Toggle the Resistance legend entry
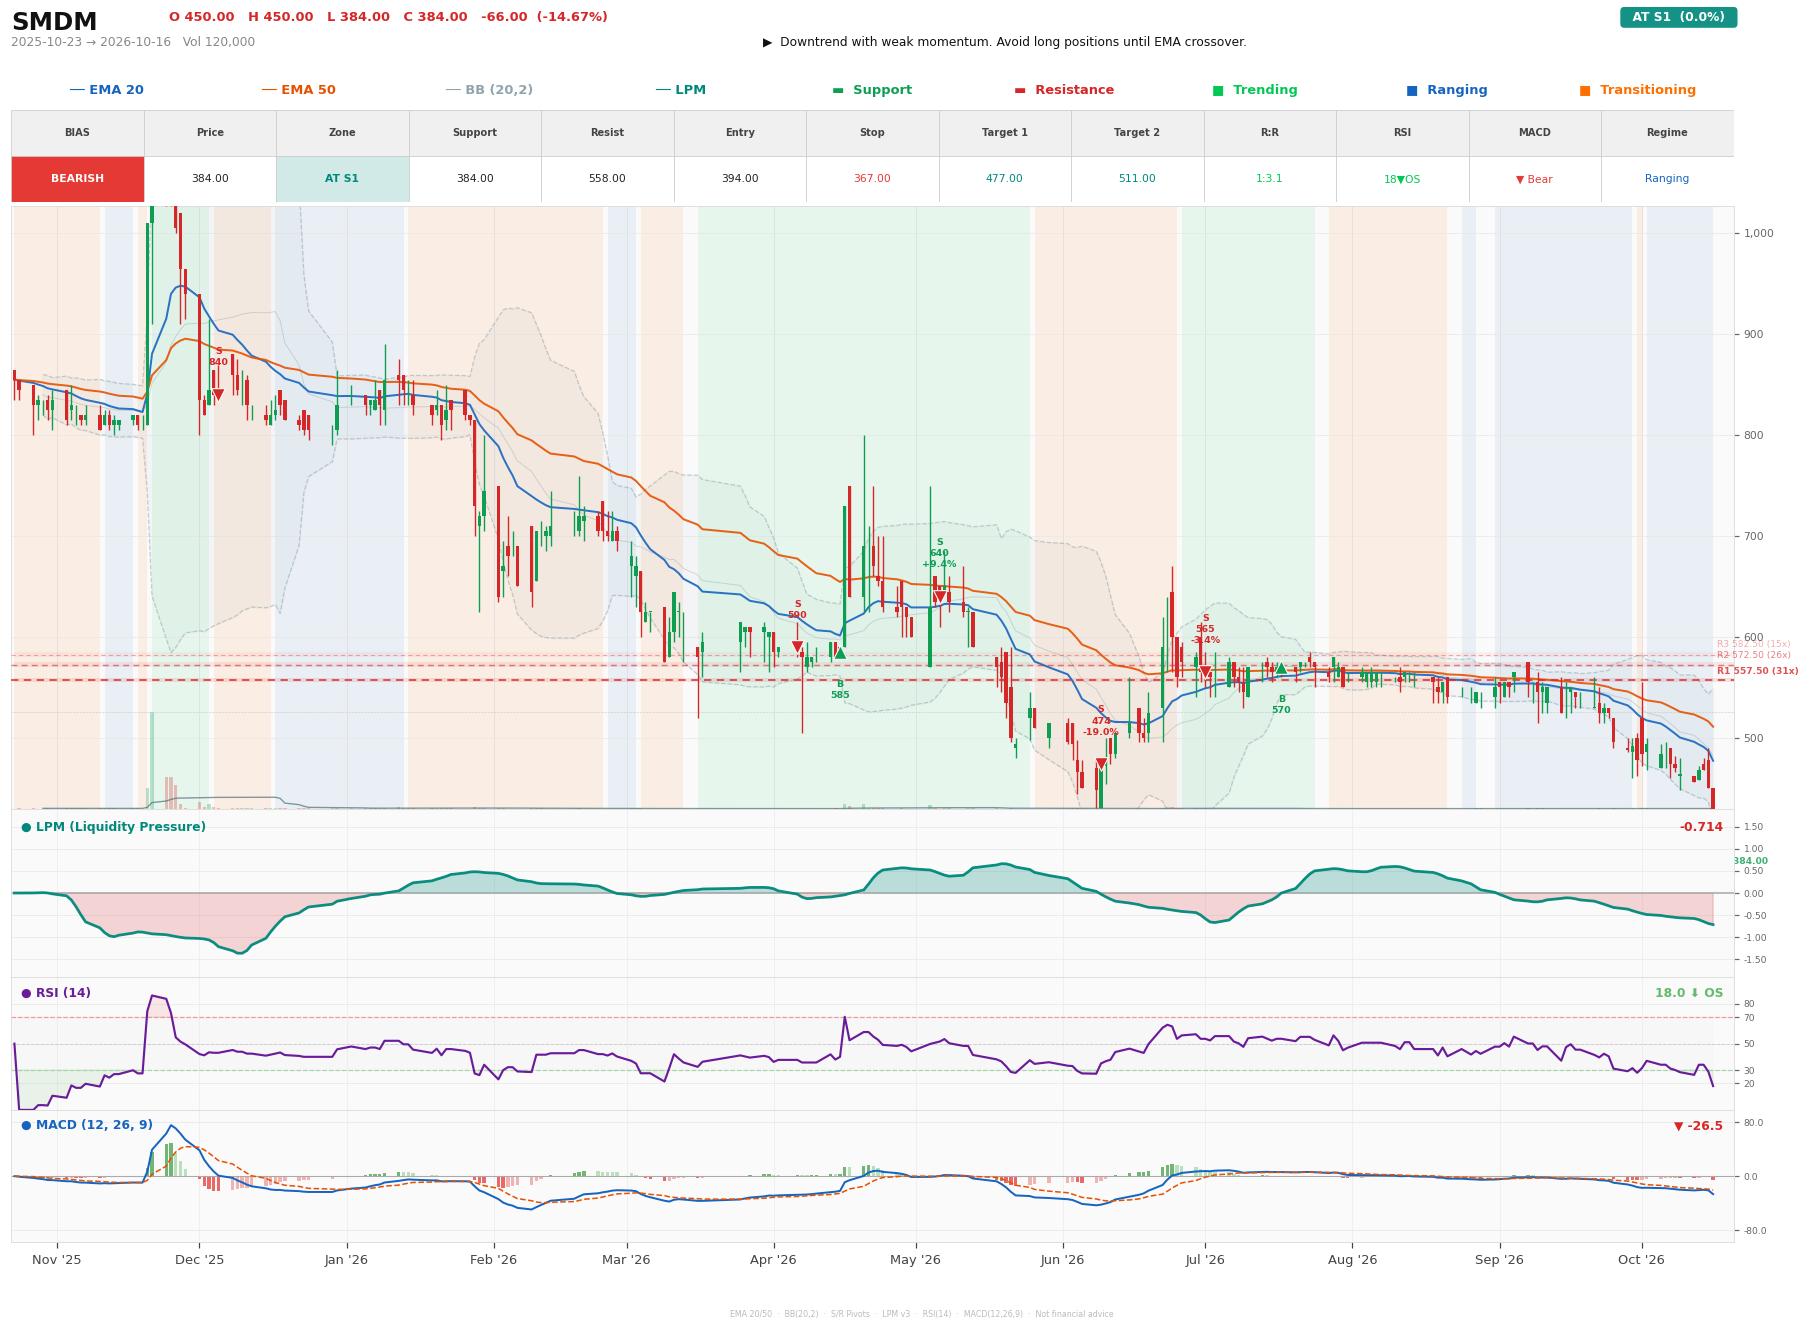1809x1330 pixels. tap(1064, 90)
